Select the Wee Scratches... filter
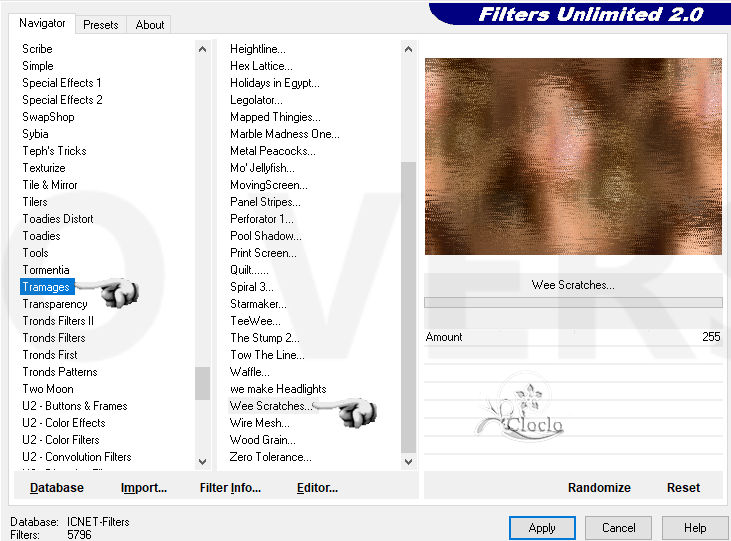This screenshot has width=731, height=541. [x=270, y=406]
